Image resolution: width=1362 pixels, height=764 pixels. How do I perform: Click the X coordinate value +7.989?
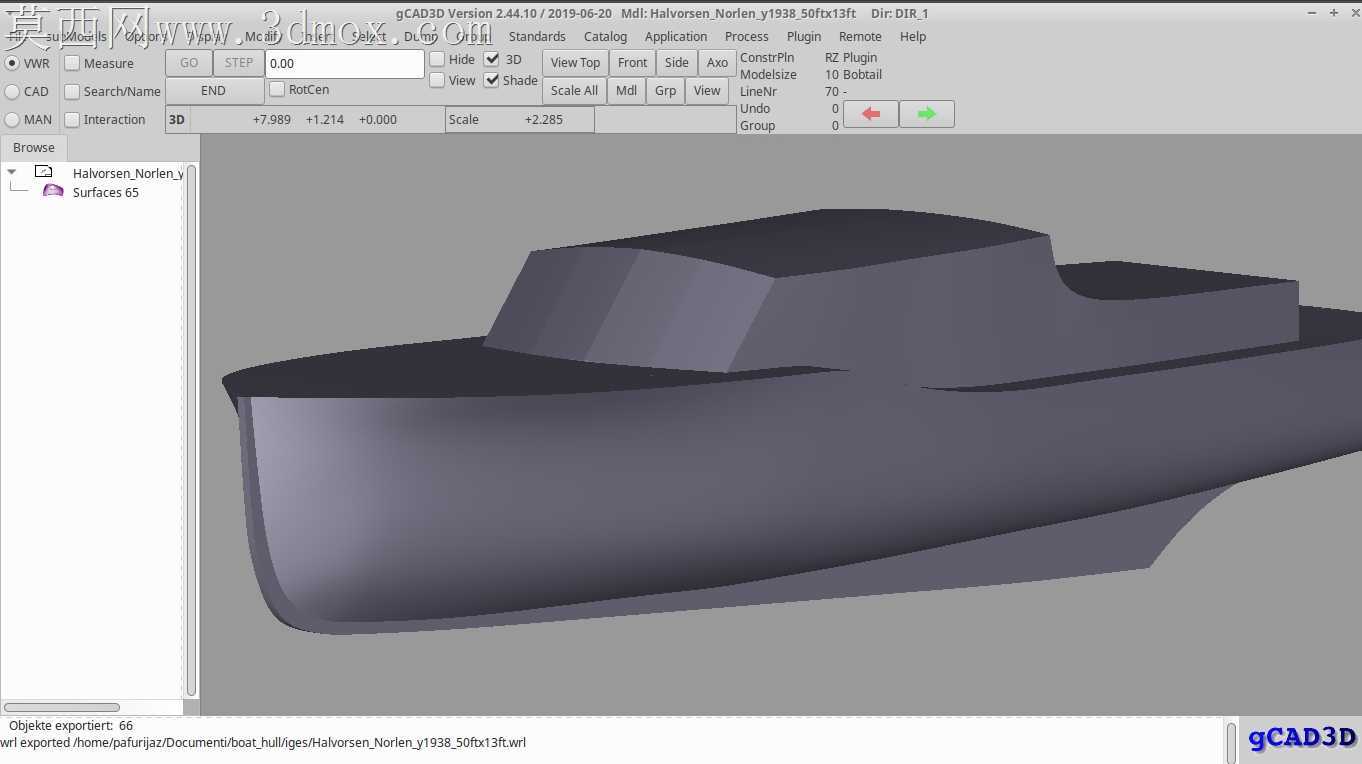272,119
